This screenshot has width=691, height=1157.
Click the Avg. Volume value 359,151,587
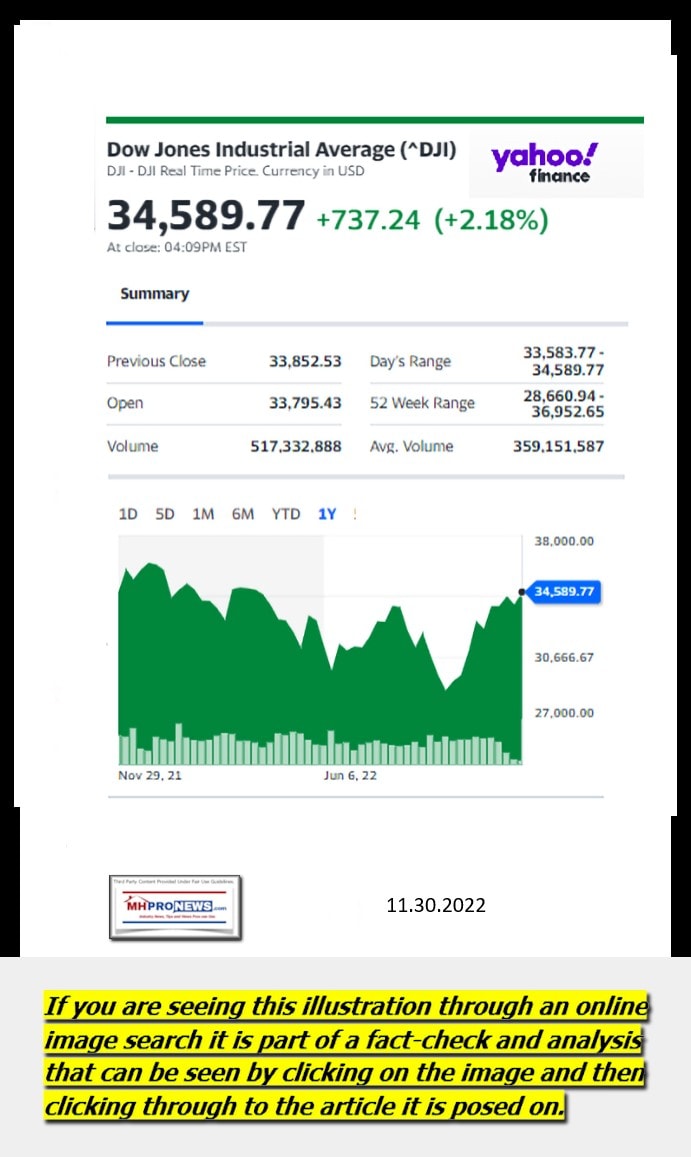pos(558,446)
